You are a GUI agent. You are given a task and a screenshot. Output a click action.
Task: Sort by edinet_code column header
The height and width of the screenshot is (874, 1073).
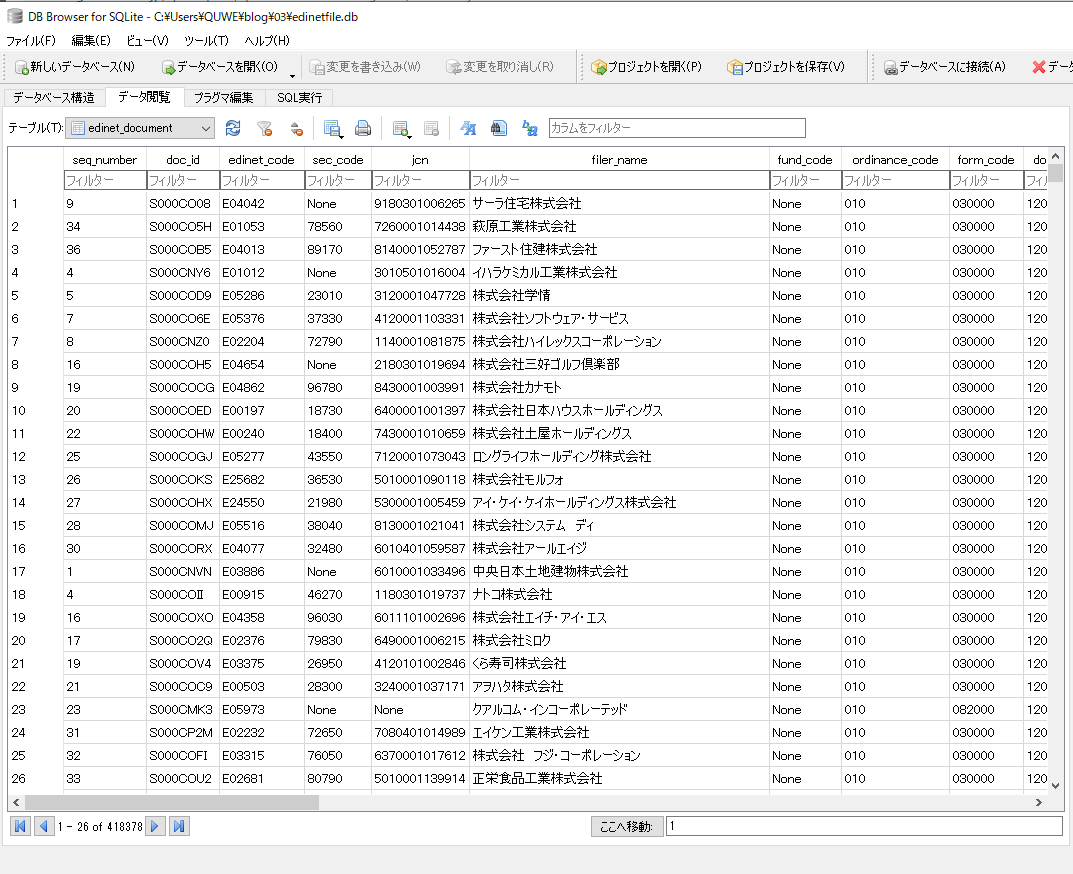(x=261, y=159)
